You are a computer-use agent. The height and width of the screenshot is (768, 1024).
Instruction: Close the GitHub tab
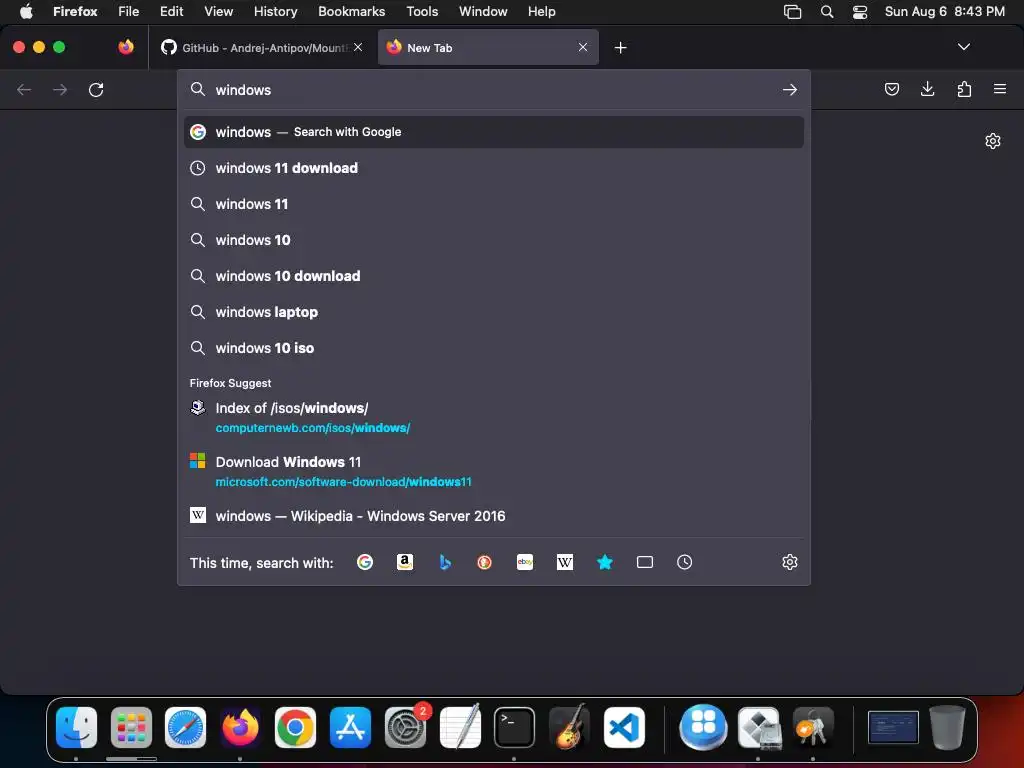[x=358, y=47]
